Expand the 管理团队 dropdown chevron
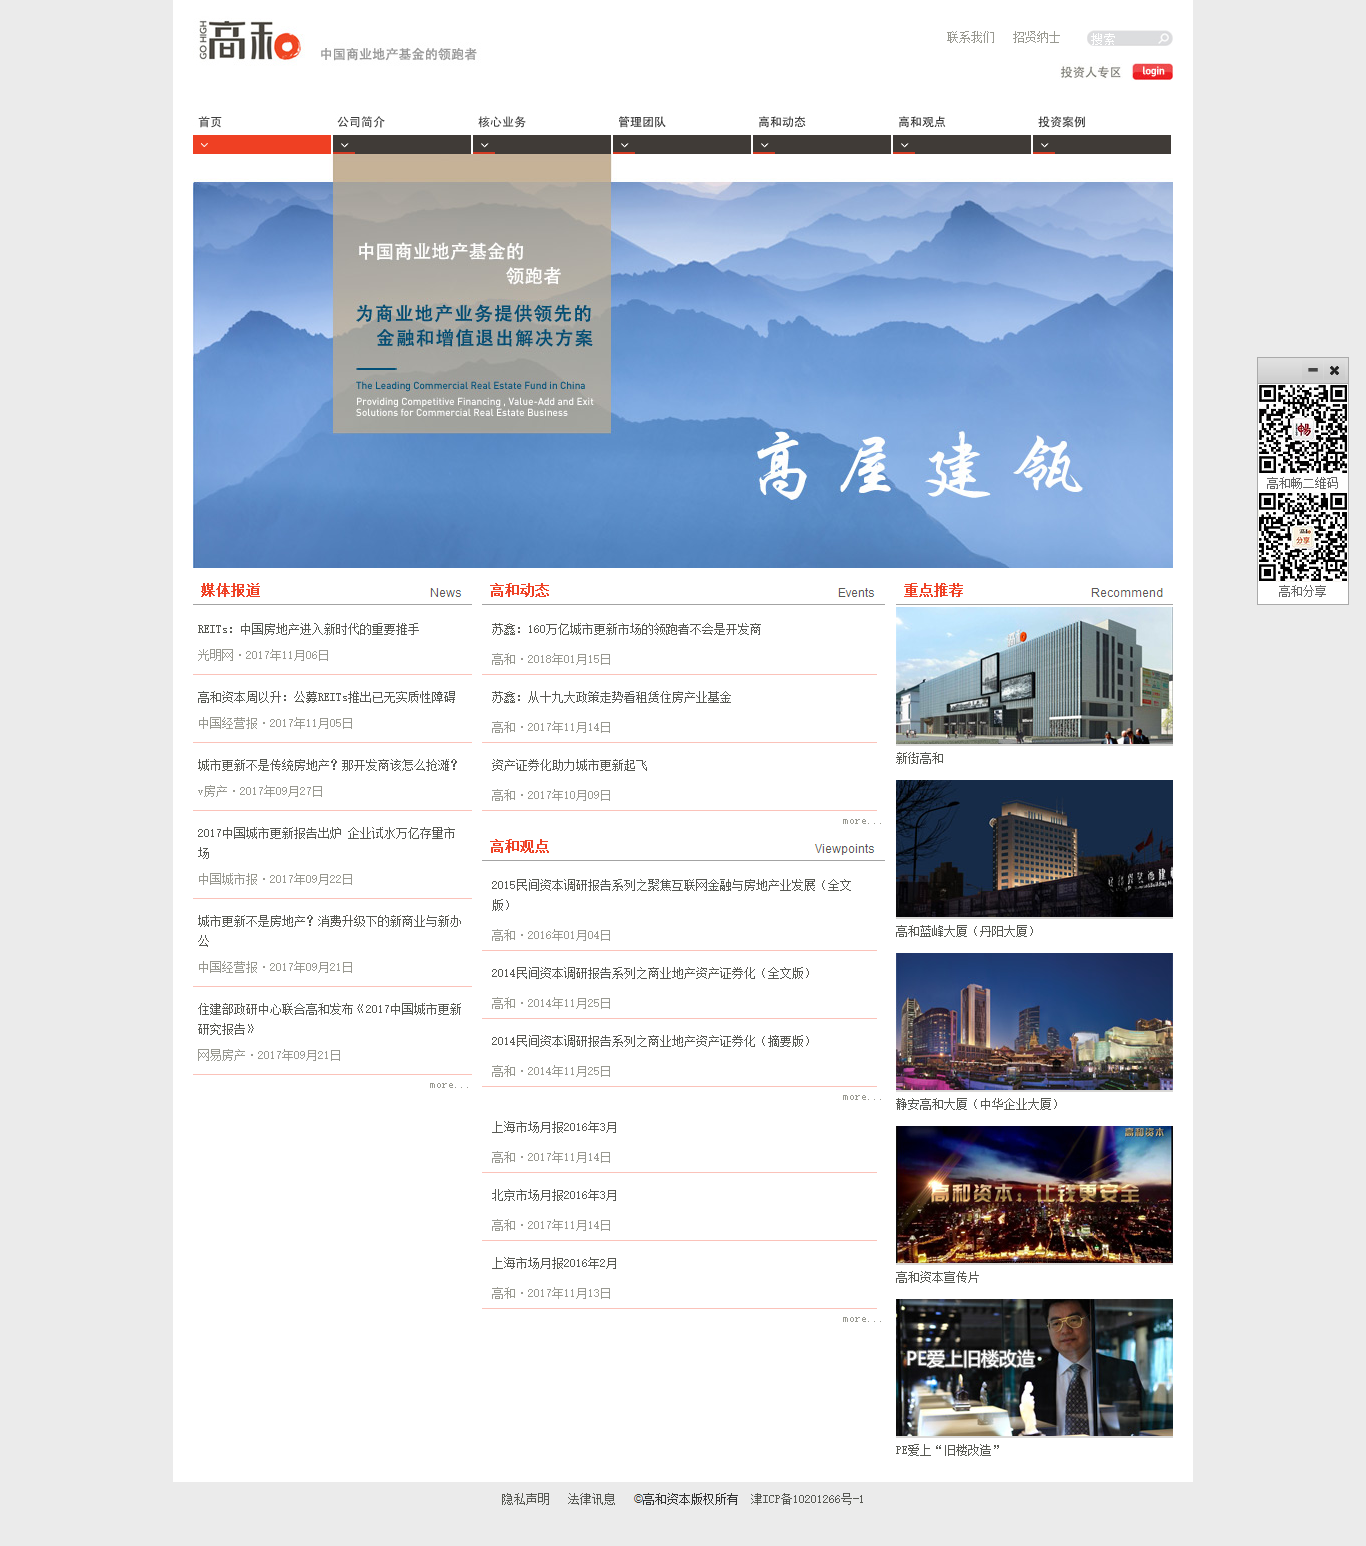This screenshot has width=1366, height=1546. pyautogui.click(x=624, y=145)
